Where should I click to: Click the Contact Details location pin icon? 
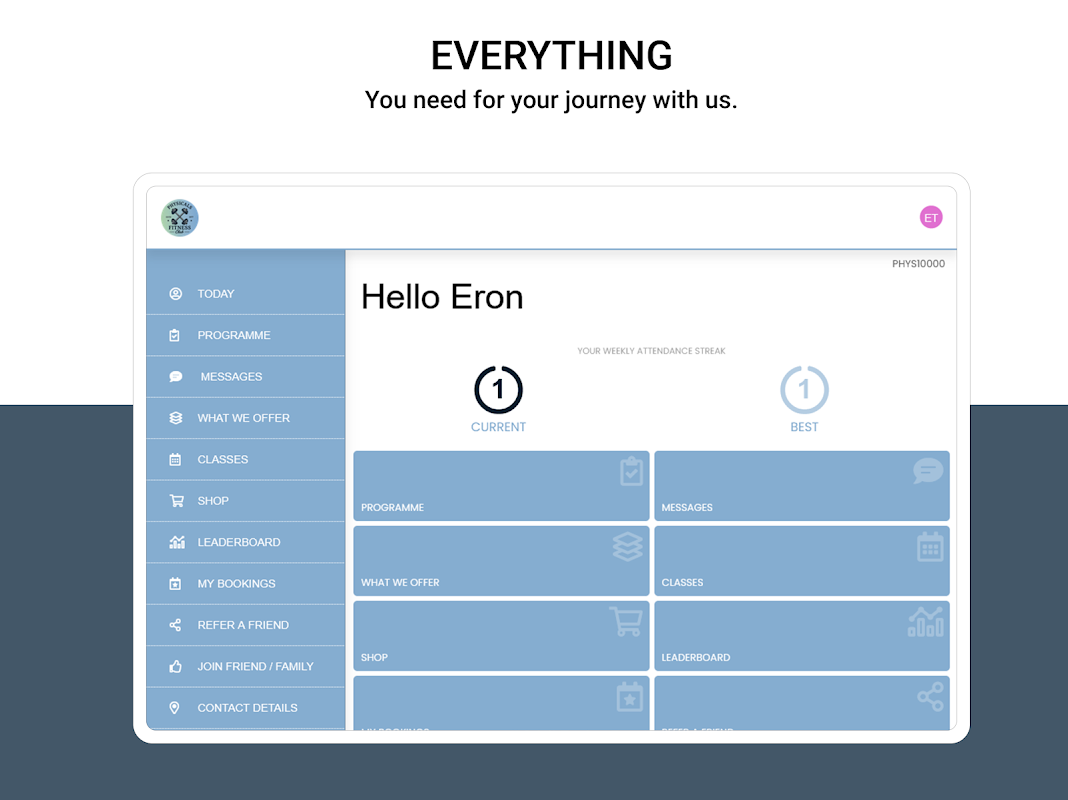pos(174,708)
